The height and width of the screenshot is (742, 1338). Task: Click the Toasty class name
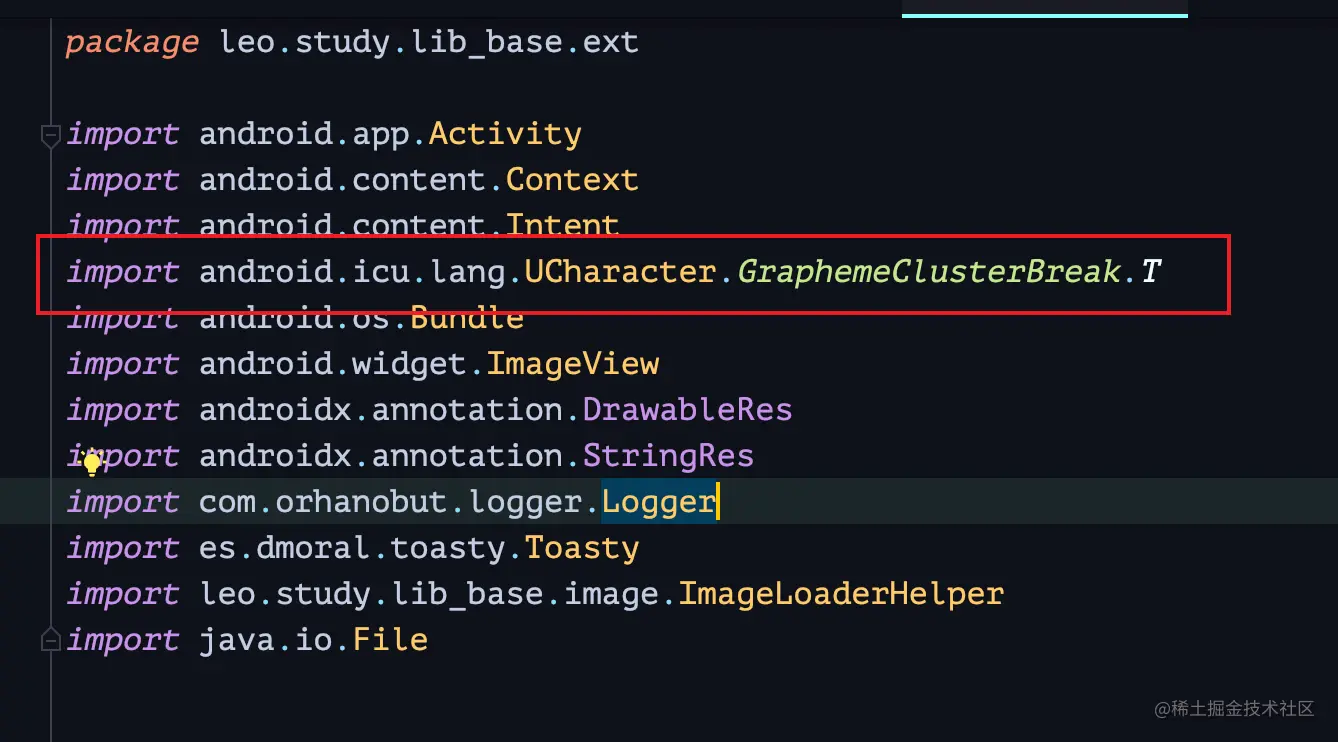581,548
